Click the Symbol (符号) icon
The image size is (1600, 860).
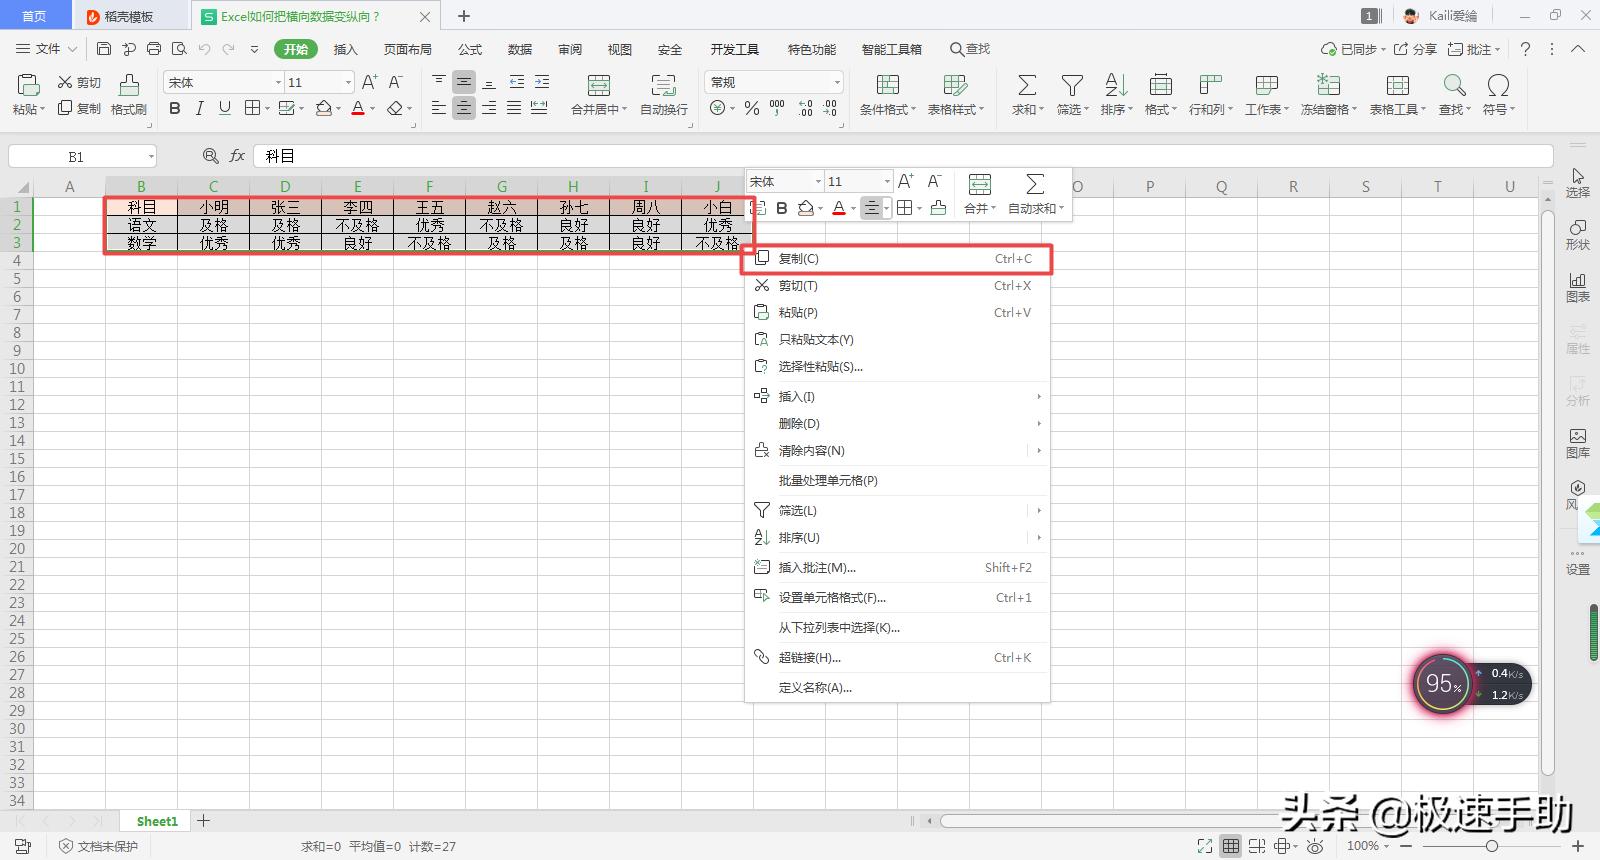point(1498,86)
